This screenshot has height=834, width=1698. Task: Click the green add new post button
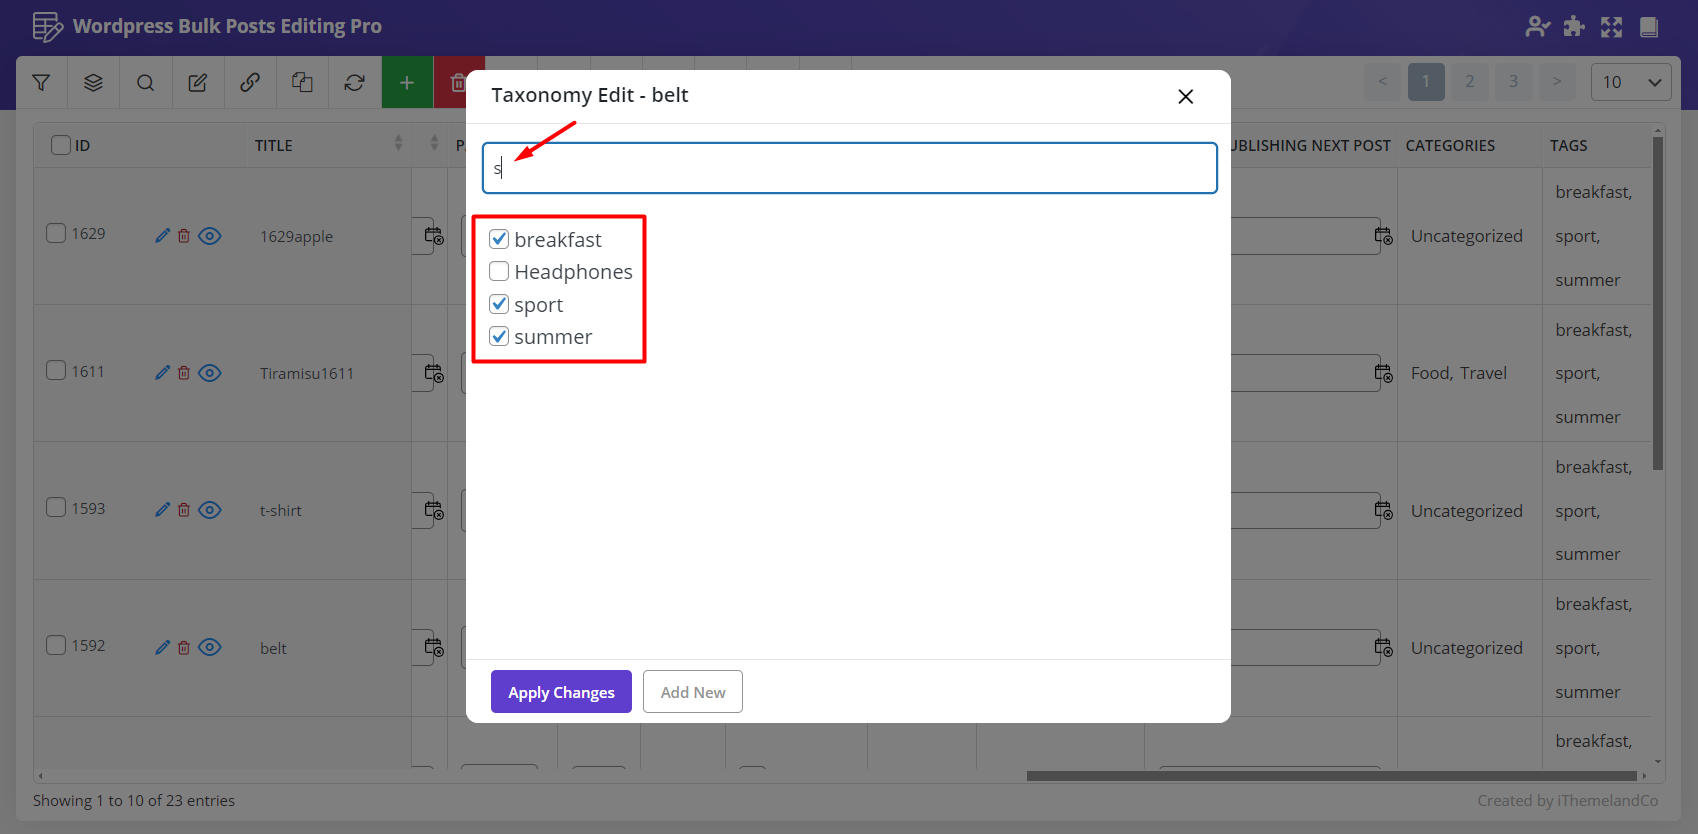(407, 83)
